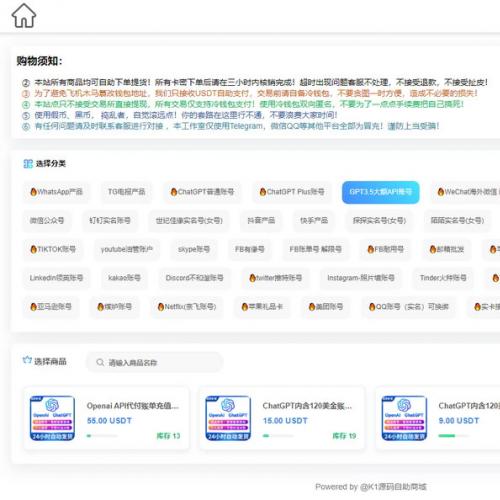Screen dimensions: 500x500
Task: Click stock bar of 9.00 USDT product
Action: (454, 436)
